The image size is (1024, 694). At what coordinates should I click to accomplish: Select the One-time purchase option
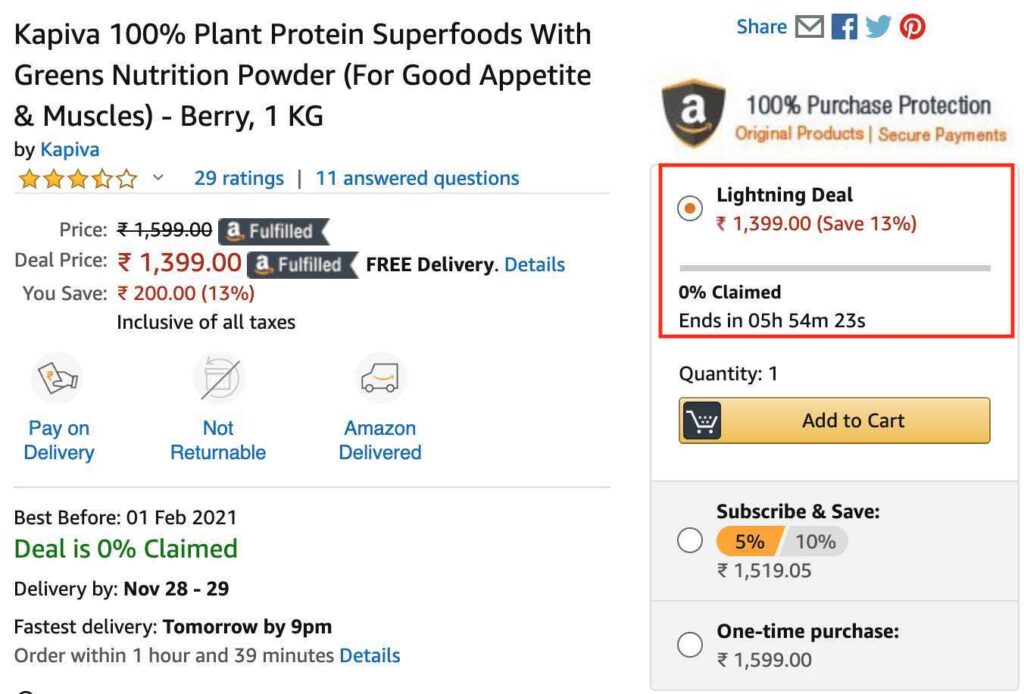[690, 645]
